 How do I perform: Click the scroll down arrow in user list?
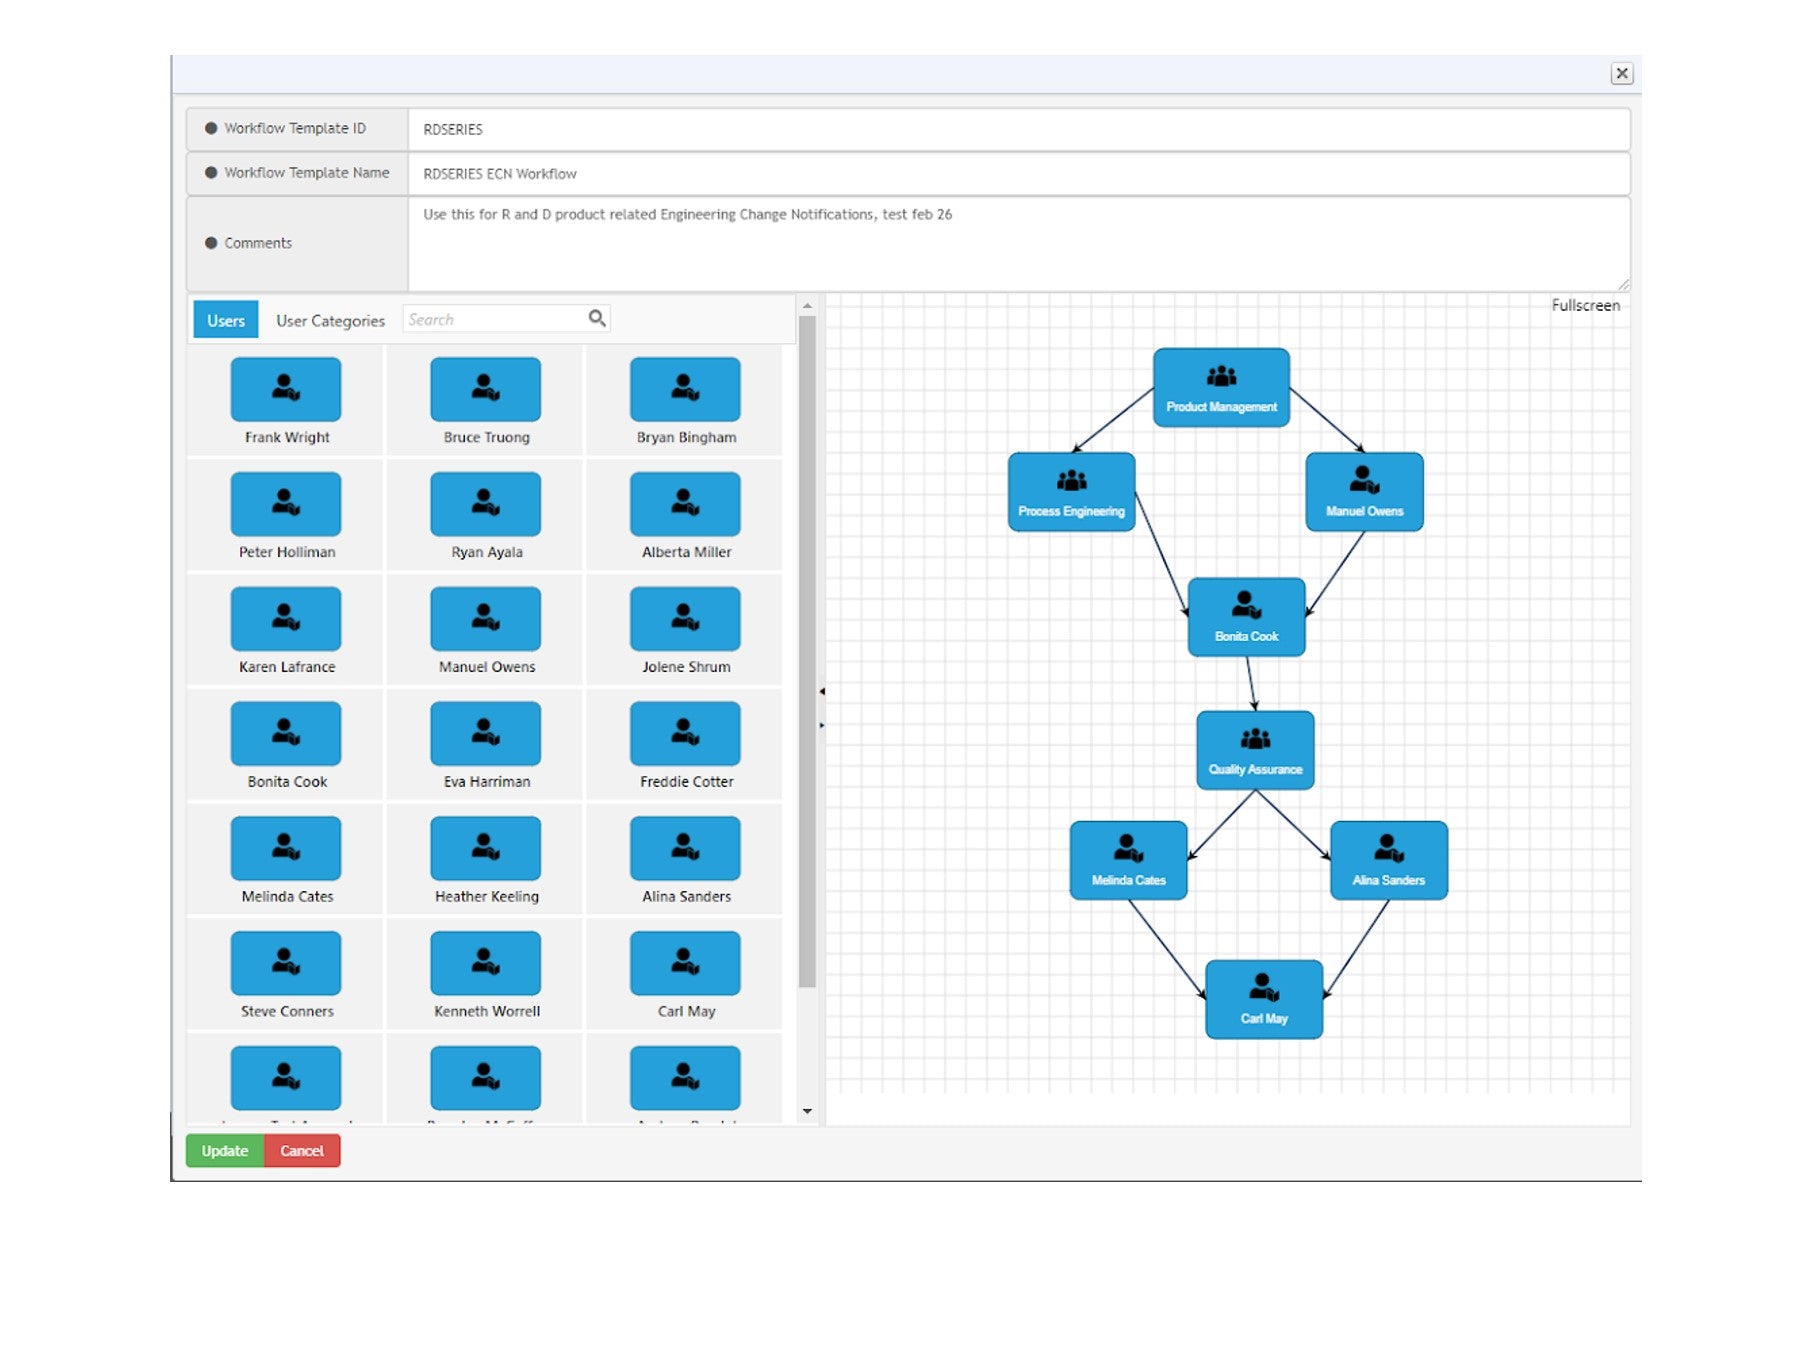tap(807, 1111)
